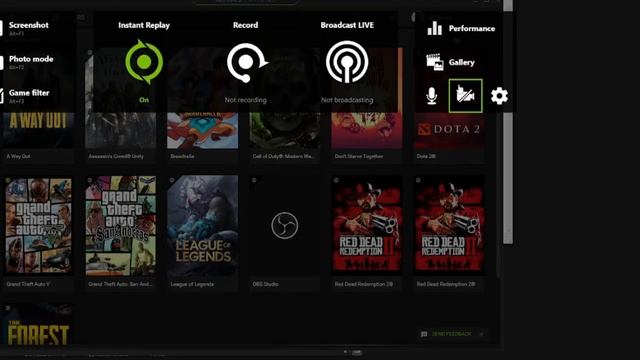The height and width of the screenshot is (360, 640).
Task: Click the A Way Out caption
Action: point(18,156)
